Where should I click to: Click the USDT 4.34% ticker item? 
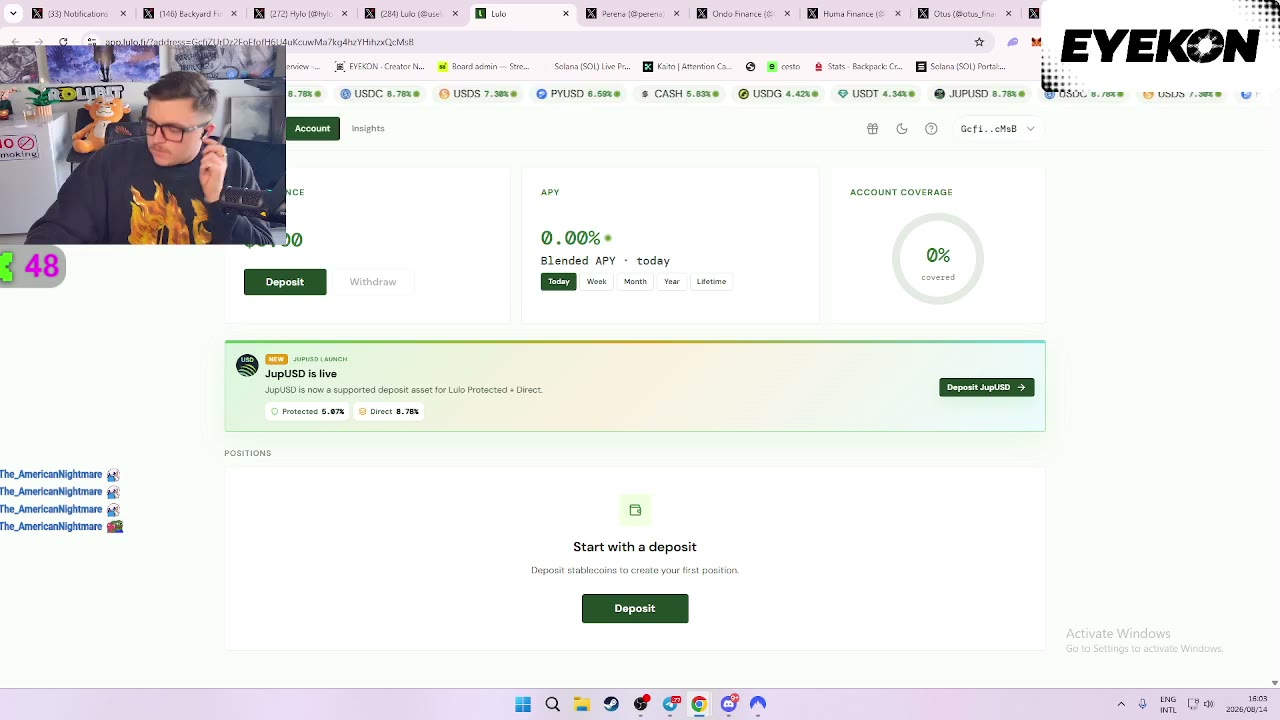[877, 94]
